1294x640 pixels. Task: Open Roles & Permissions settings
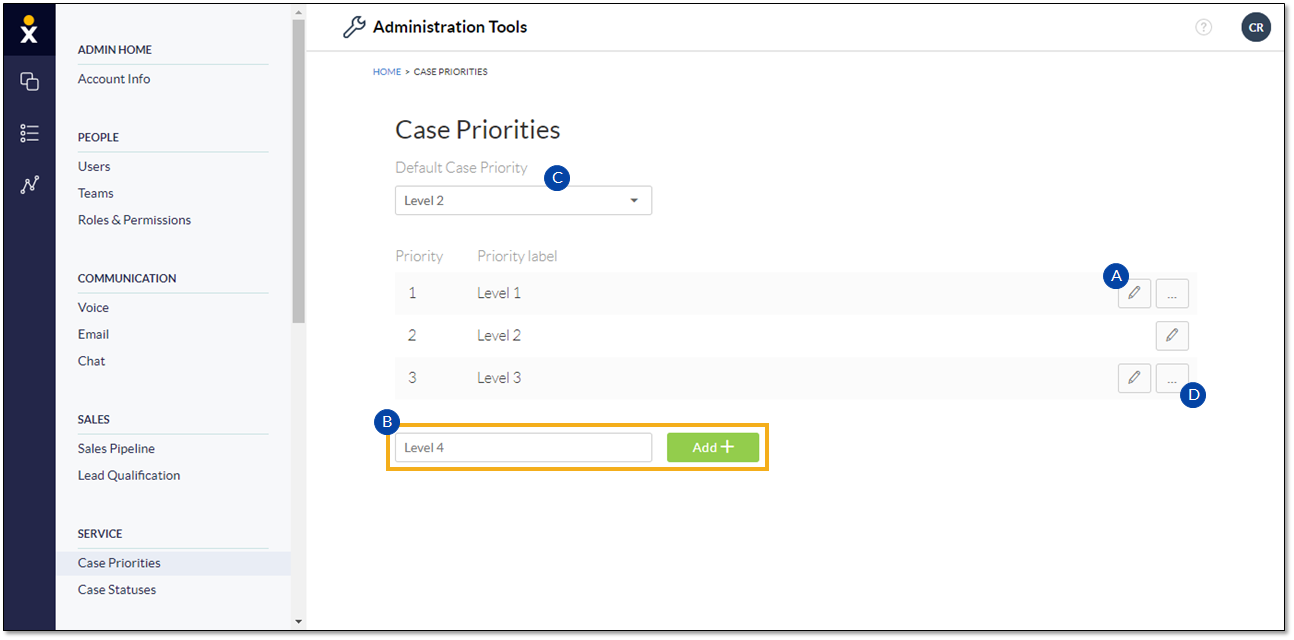(134, 220)
